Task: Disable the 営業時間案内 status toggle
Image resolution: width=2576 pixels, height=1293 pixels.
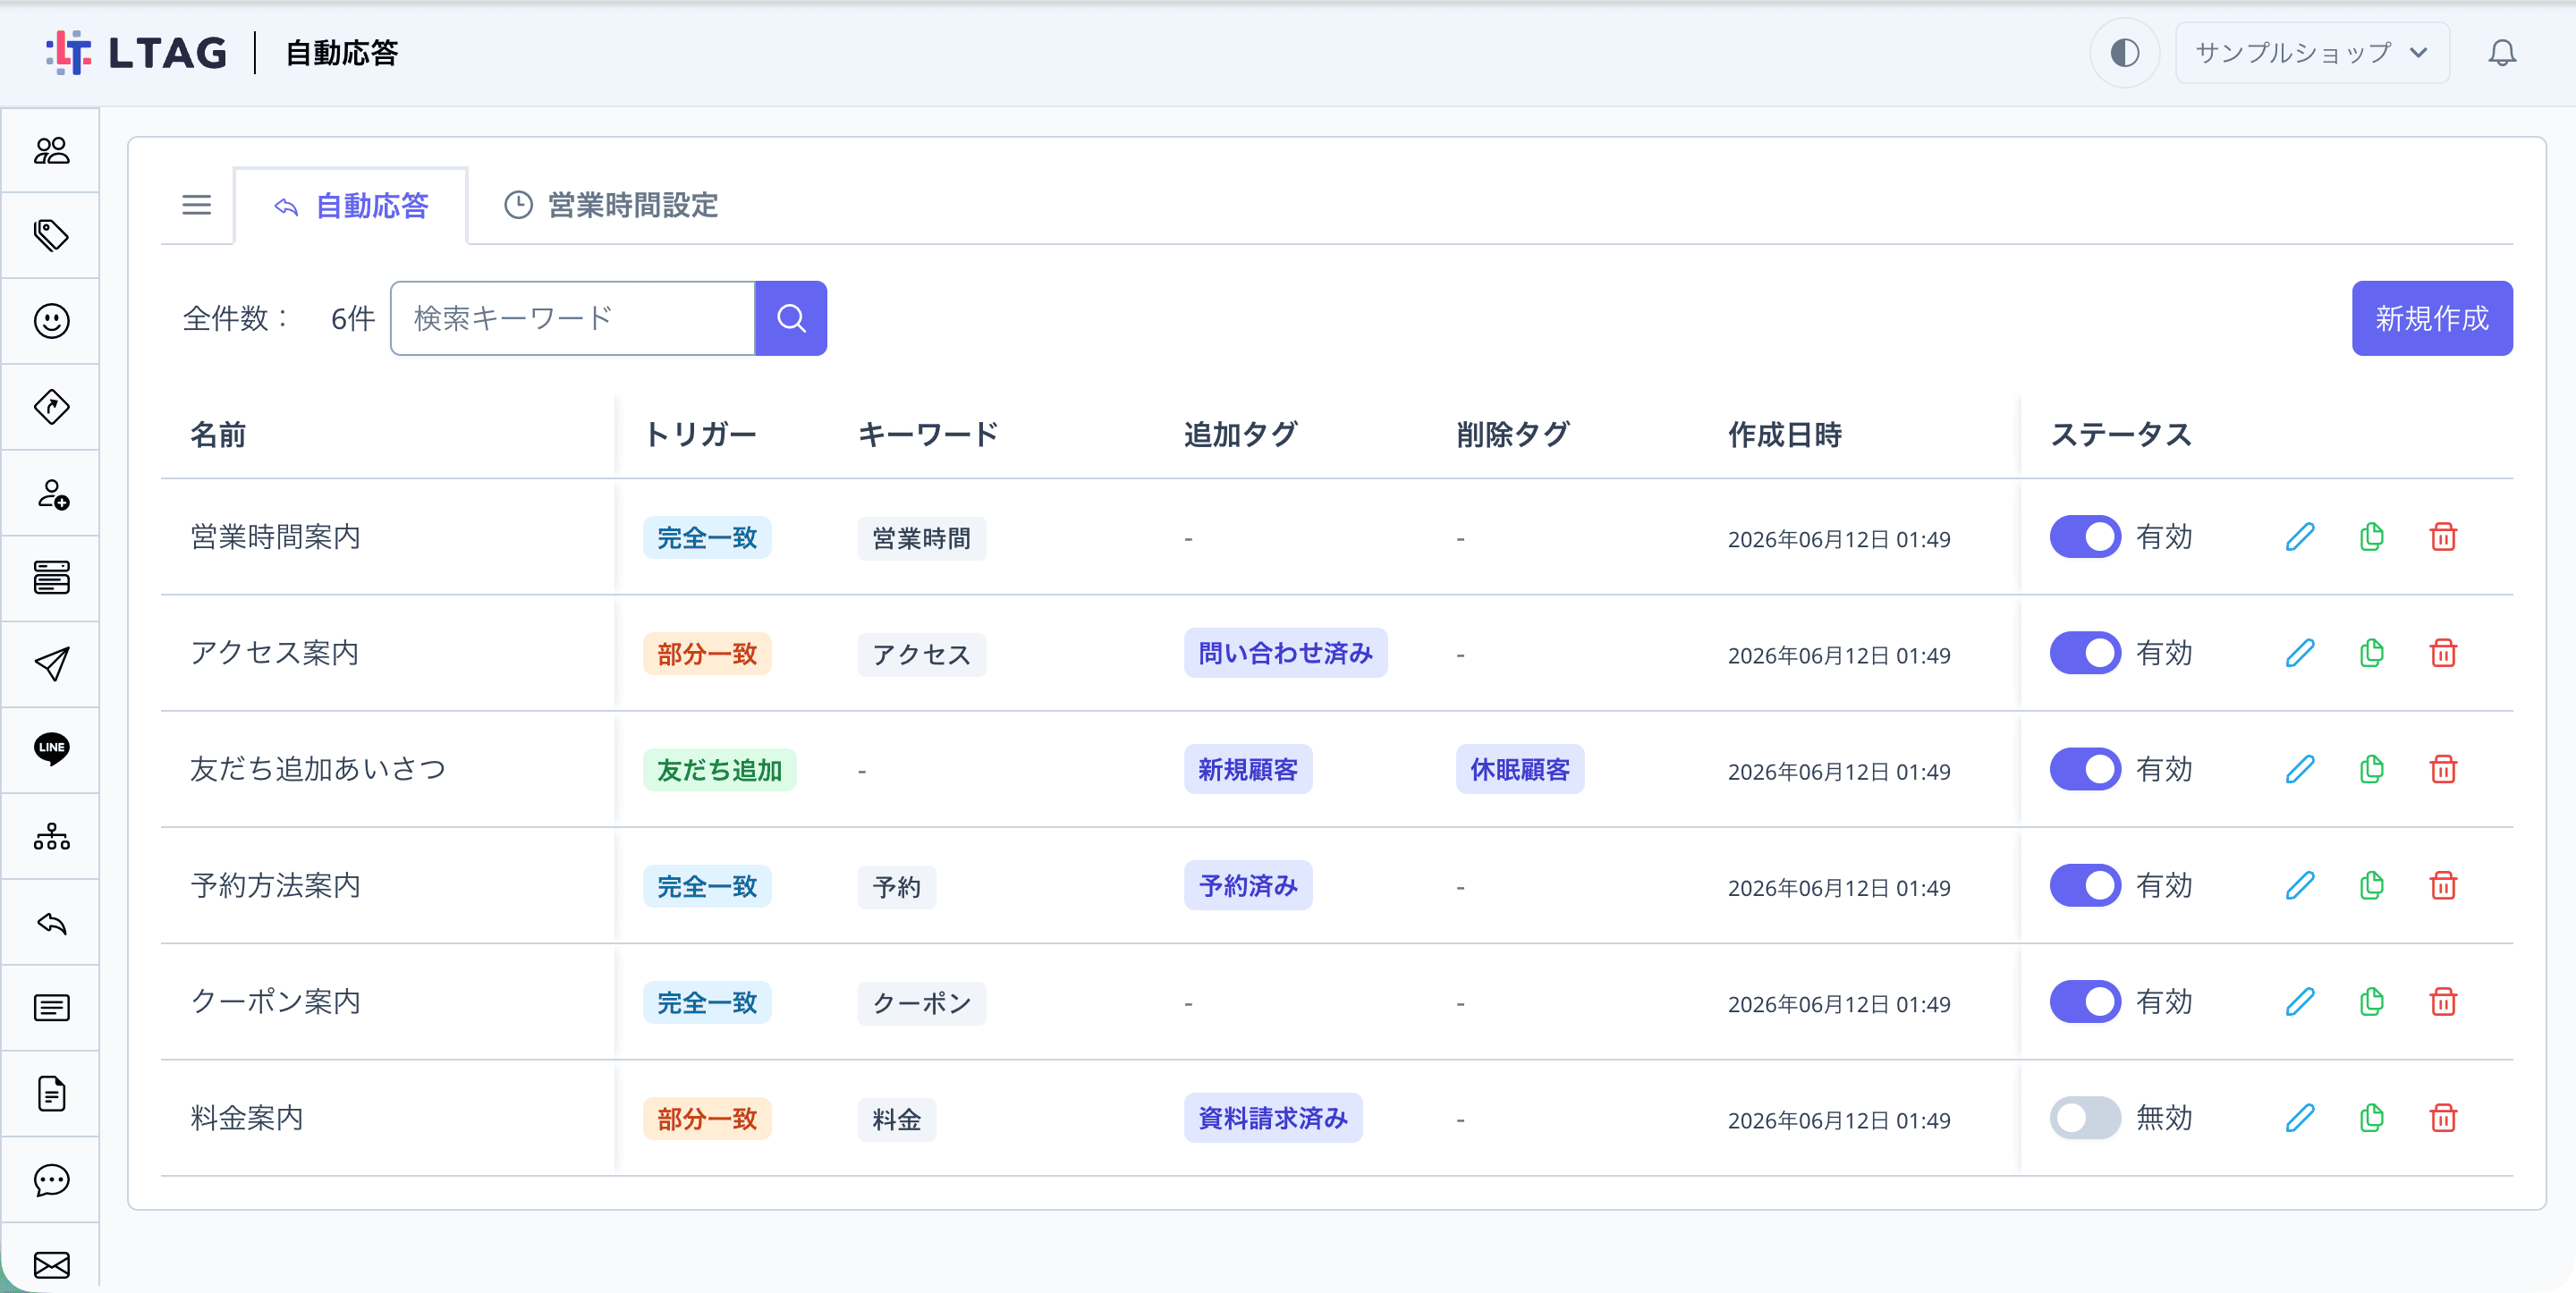Action: point(2085,537)
